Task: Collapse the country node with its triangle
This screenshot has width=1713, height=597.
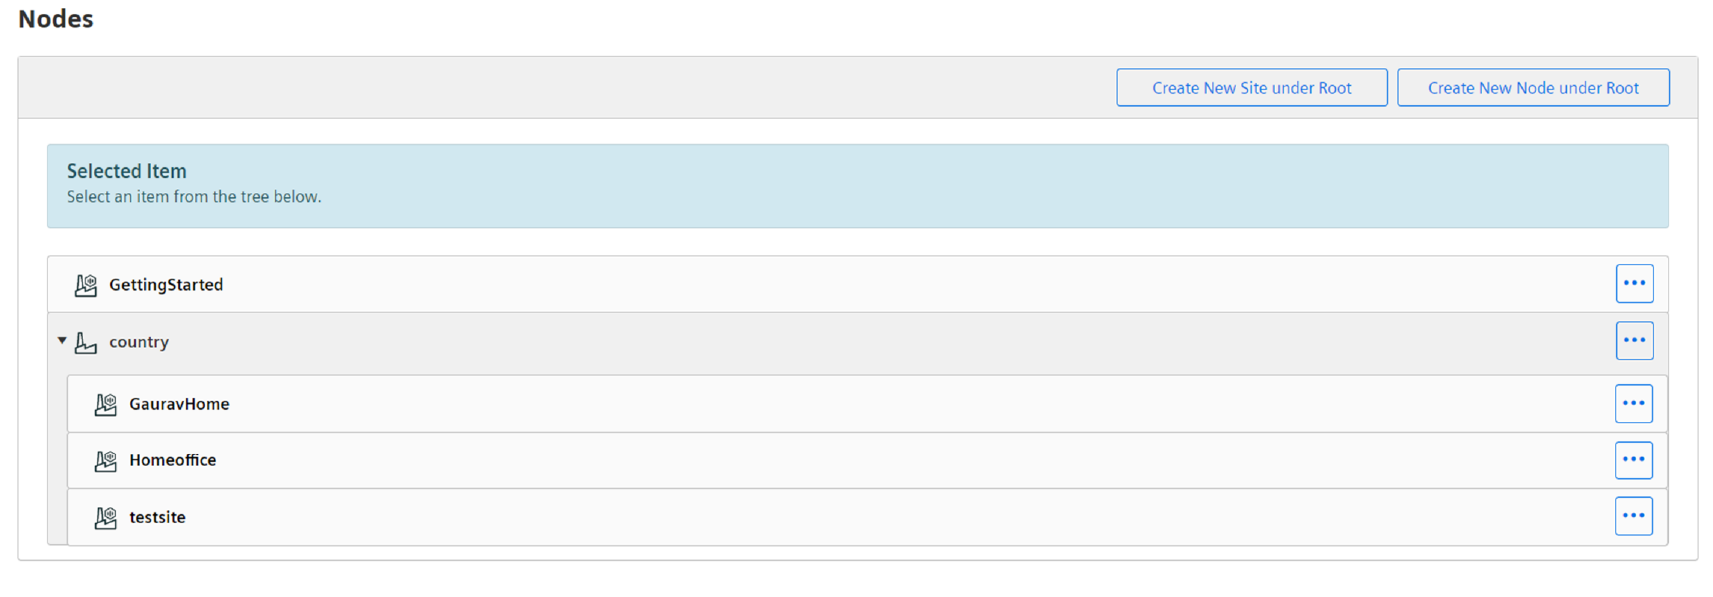Action: (62, 341)
